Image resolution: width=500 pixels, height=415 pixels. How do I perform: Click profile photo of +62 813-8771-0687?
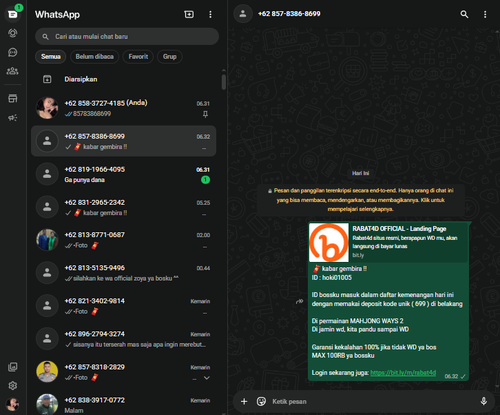pyautogui.click(x=47, y=240)
